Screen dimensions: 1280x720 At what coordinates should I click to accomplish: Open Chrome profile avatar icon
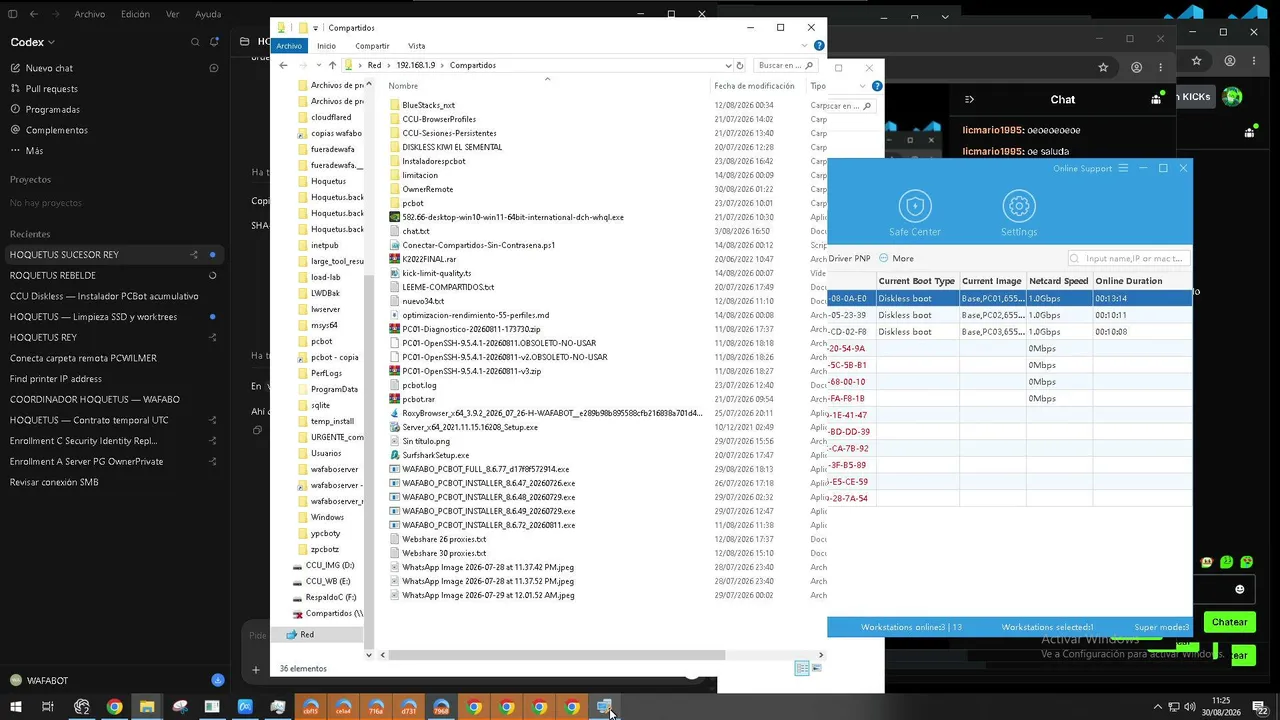point(1137,68)
